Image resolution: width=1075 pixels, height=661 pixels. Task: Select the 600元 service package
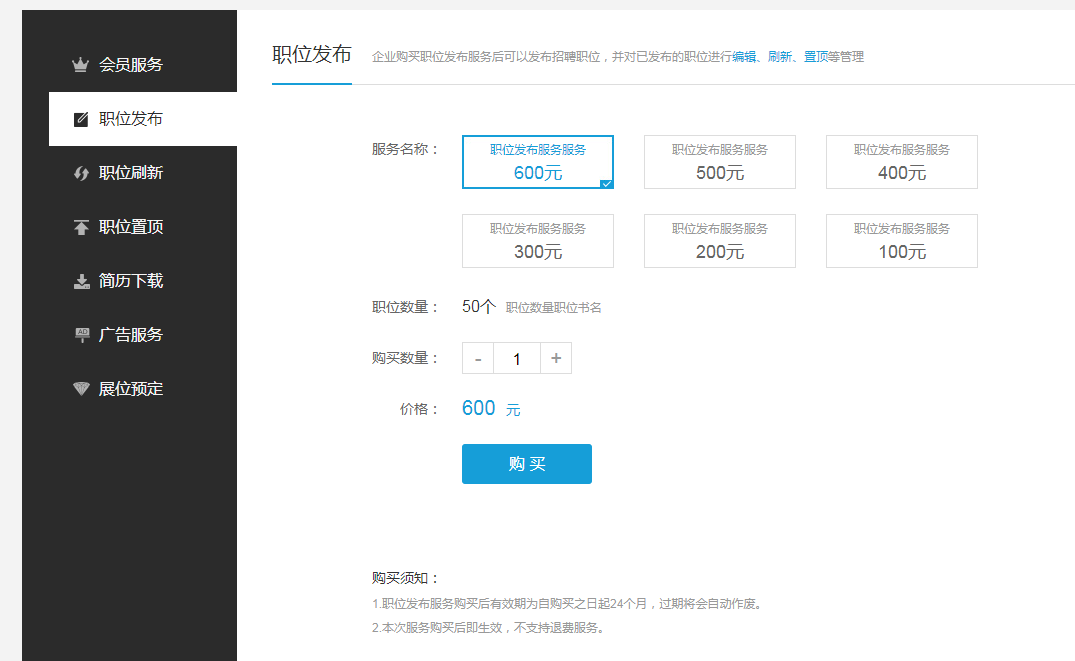tap(538, 162)
